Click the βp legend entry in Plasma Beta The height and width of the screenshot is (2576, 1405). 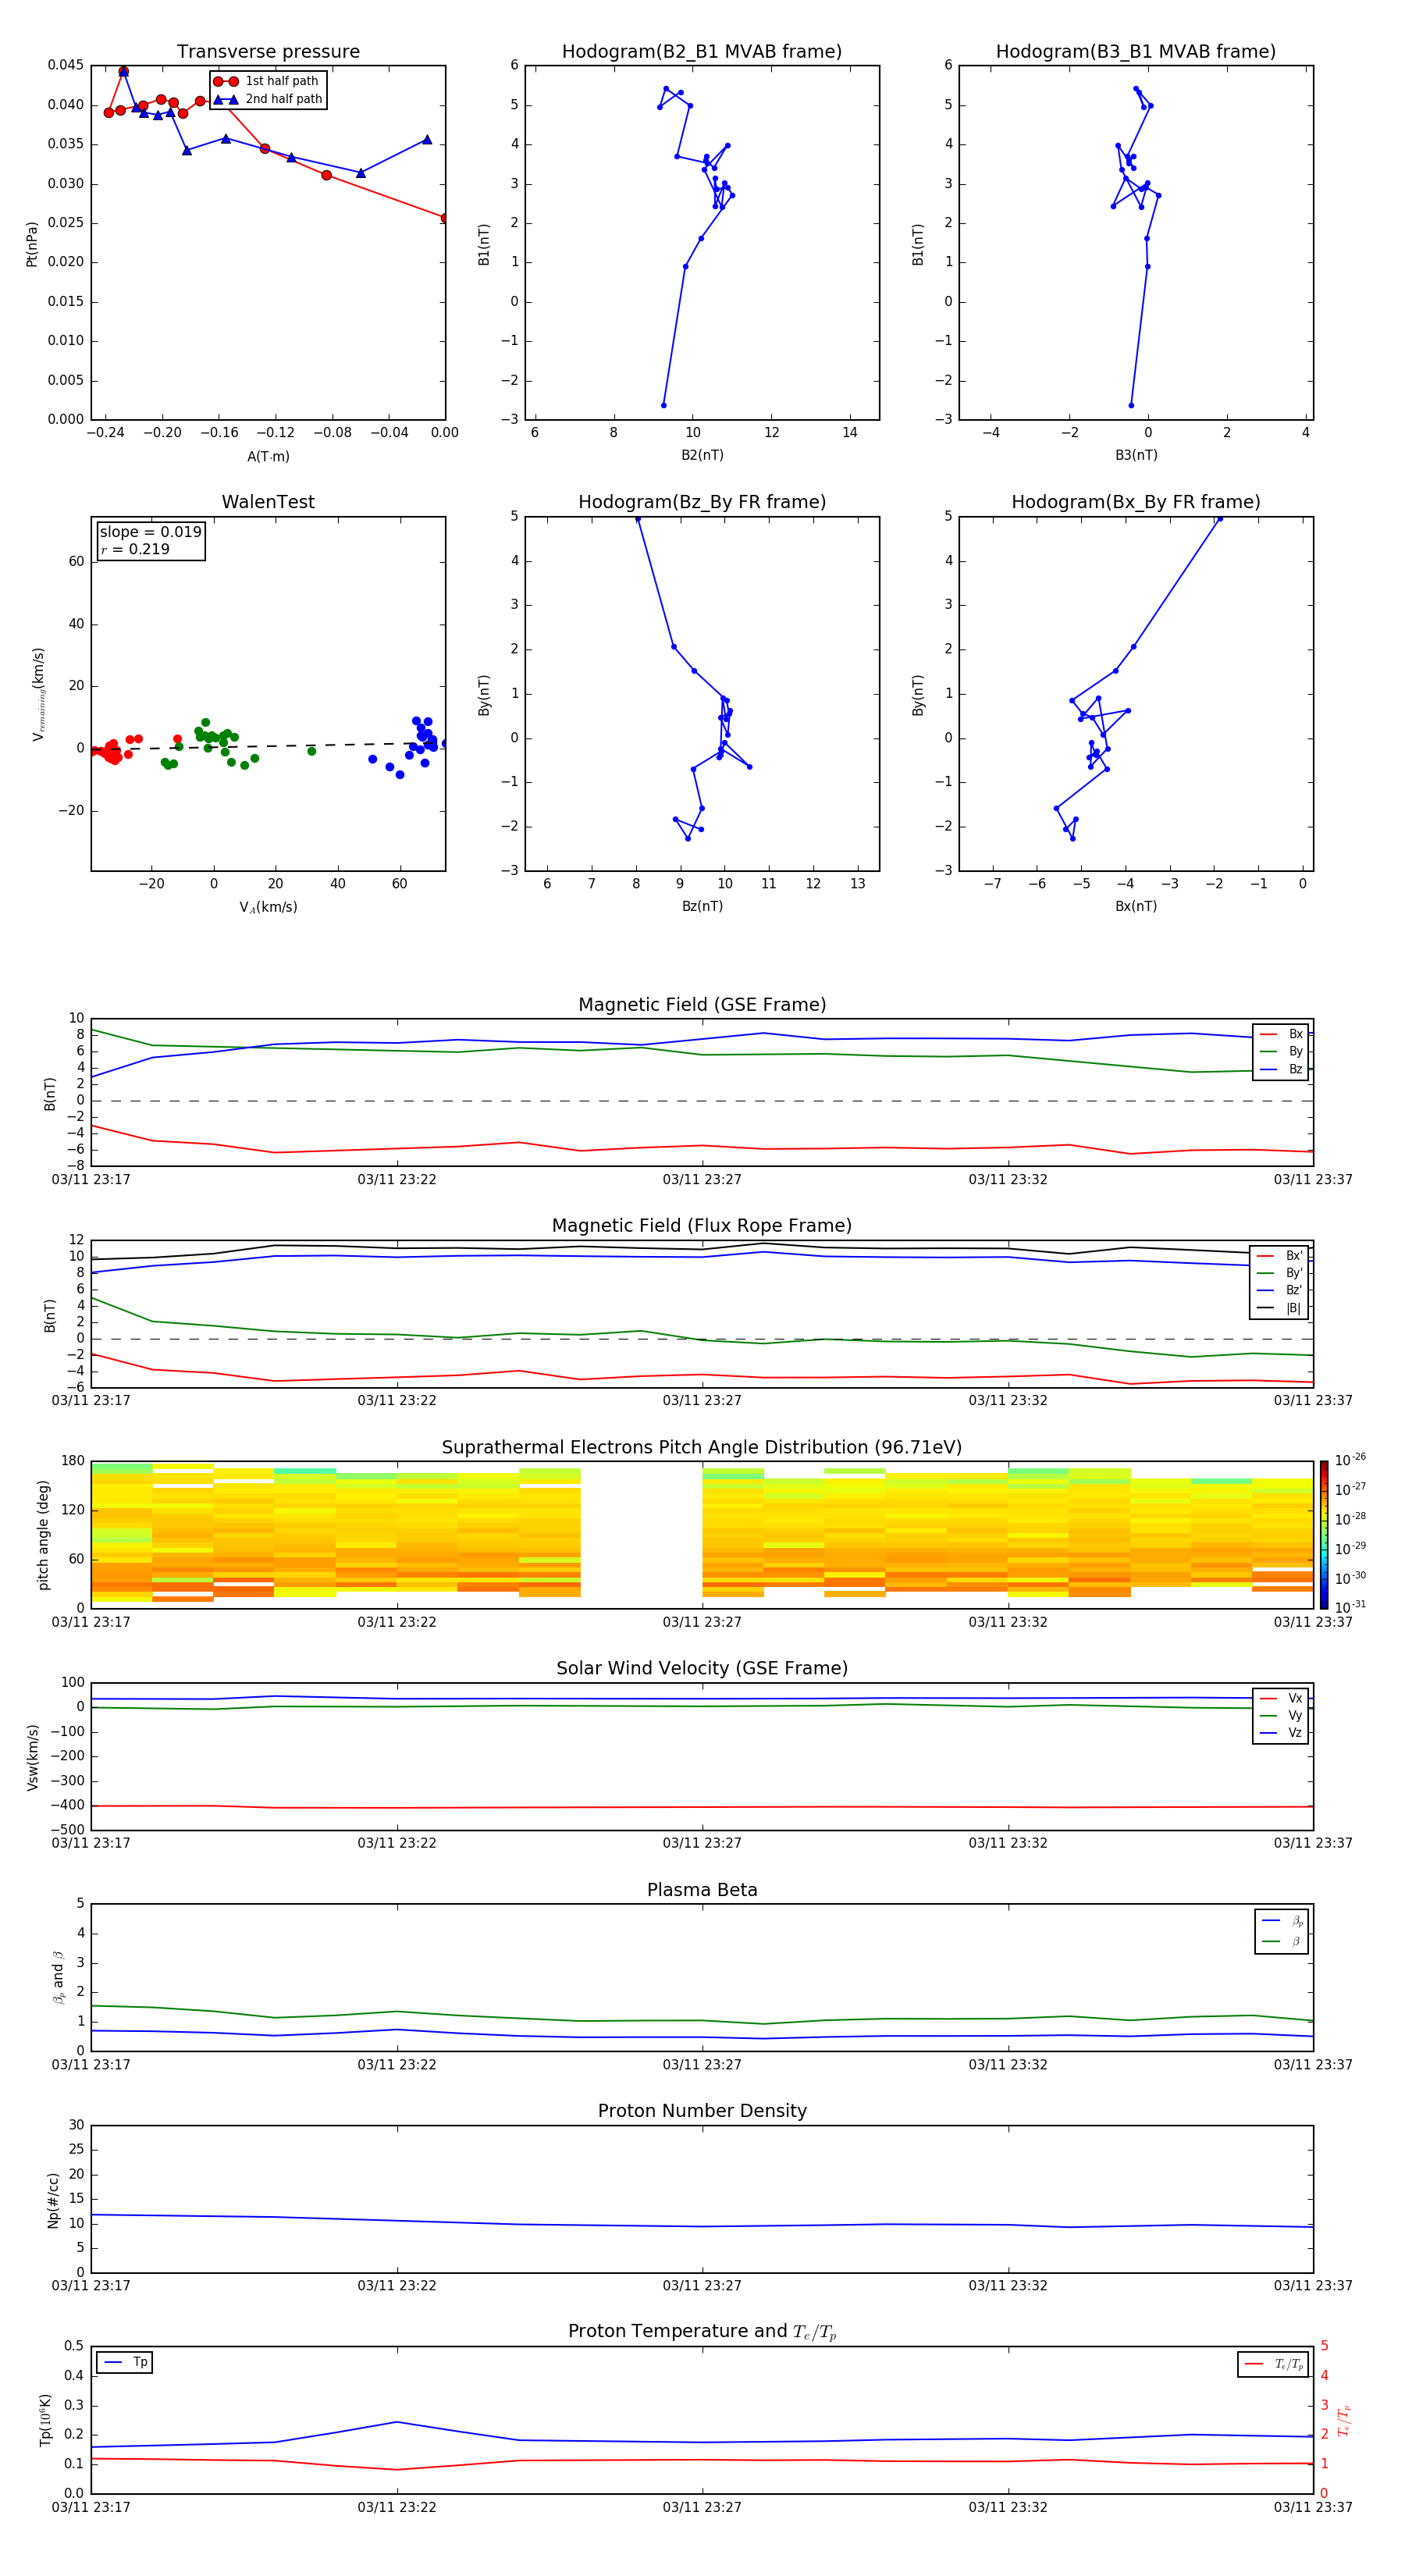1282,1920
